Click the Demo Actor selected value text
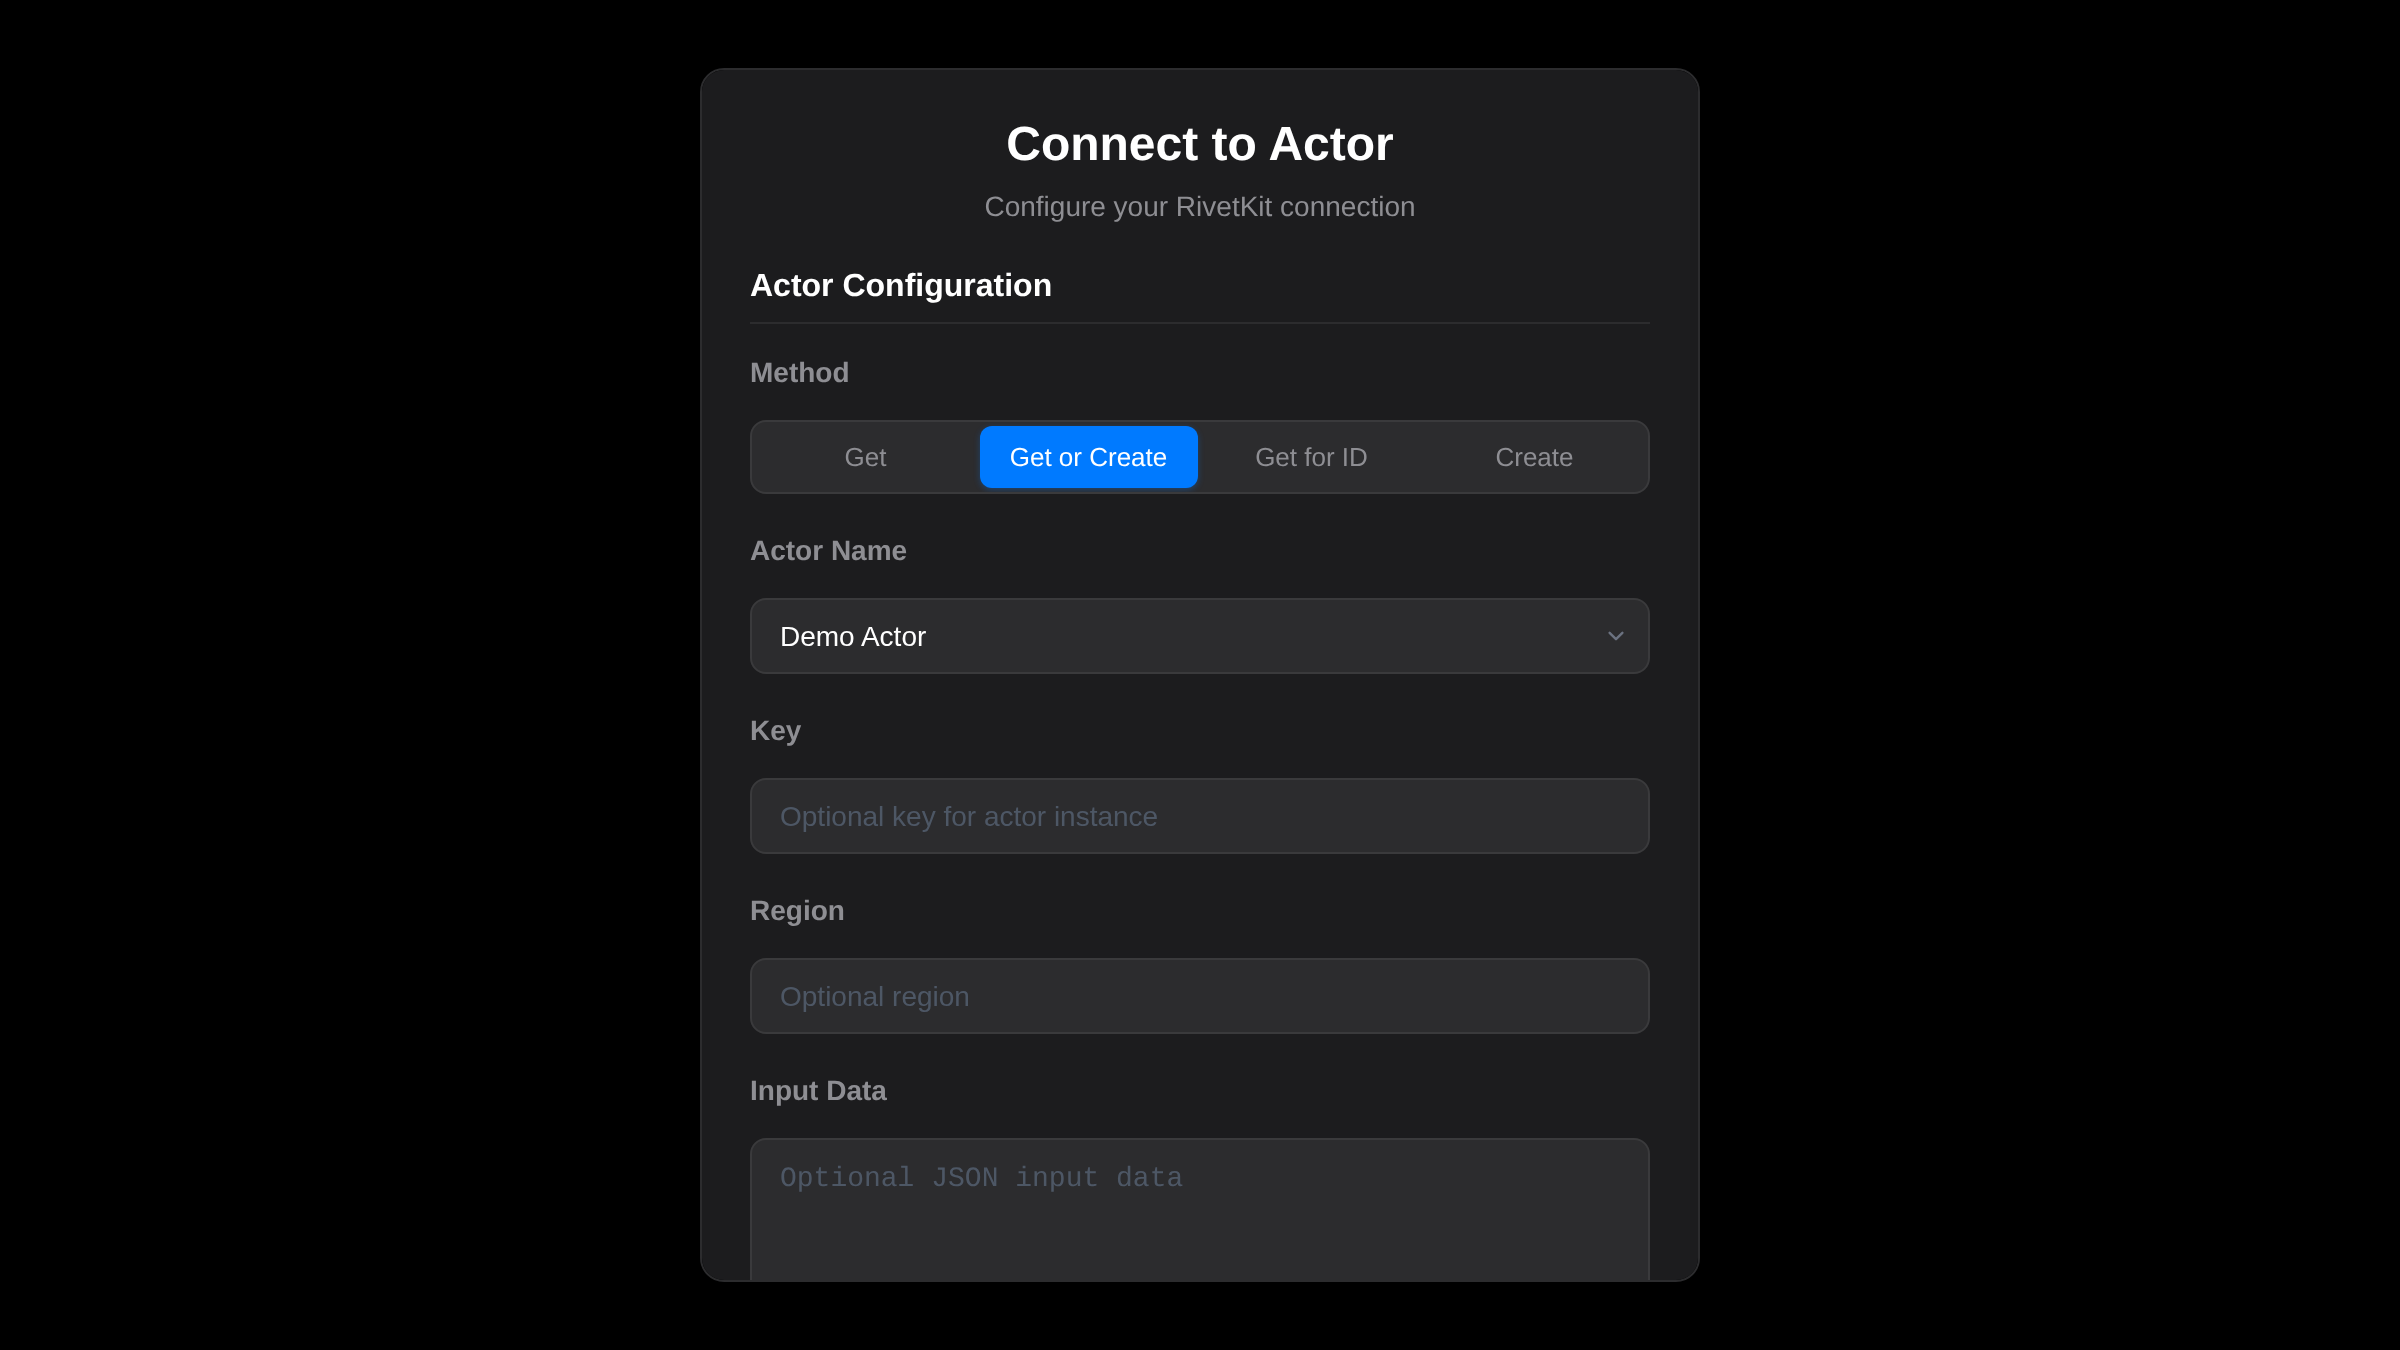The height and width of the screenshot is (1350, 2400). pos(853,637)
